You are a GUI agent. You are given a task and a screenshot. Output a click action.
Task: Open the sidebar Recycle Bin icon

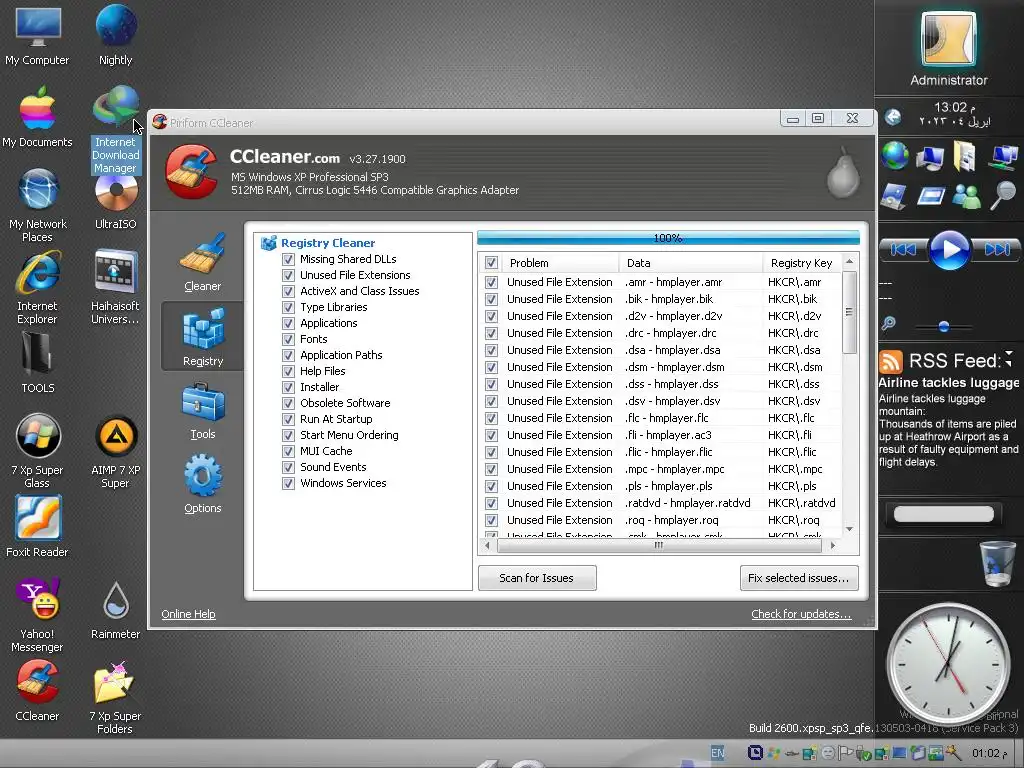tap(997, 563)
